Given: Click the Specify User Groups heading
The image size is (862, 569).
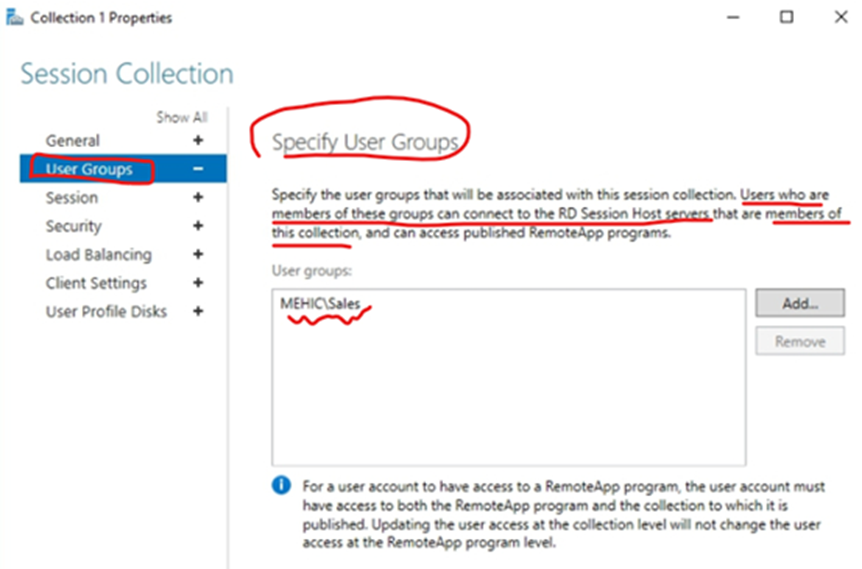Looking at the screenshot, I should (x=365, y=142).
